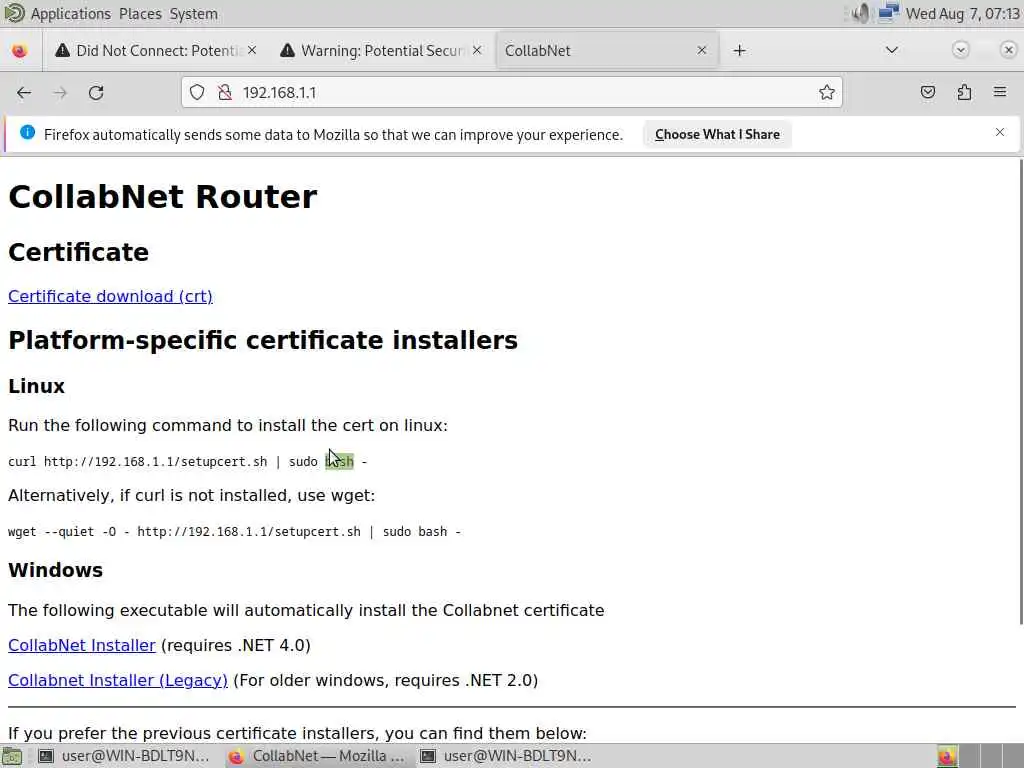
Task: Open a new tab with plus
Action: tap(739, 50)
